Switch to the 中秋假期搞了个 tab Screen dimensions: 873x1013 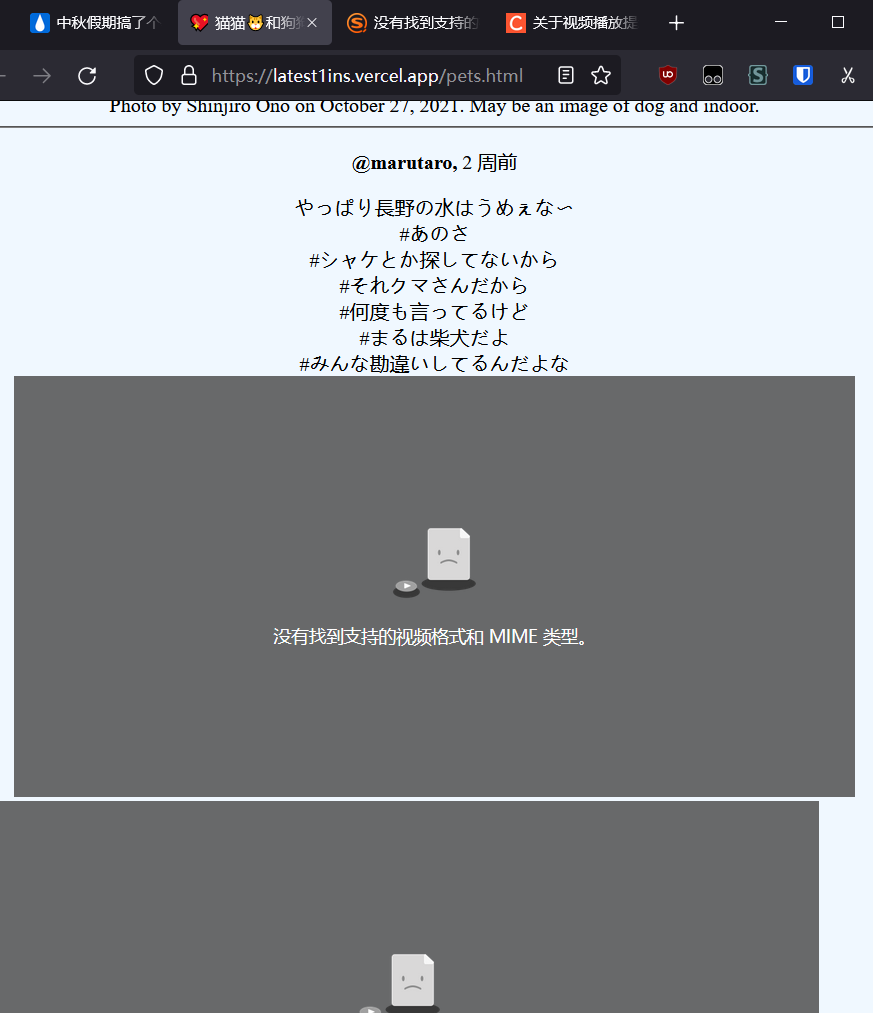click(95, 23)
